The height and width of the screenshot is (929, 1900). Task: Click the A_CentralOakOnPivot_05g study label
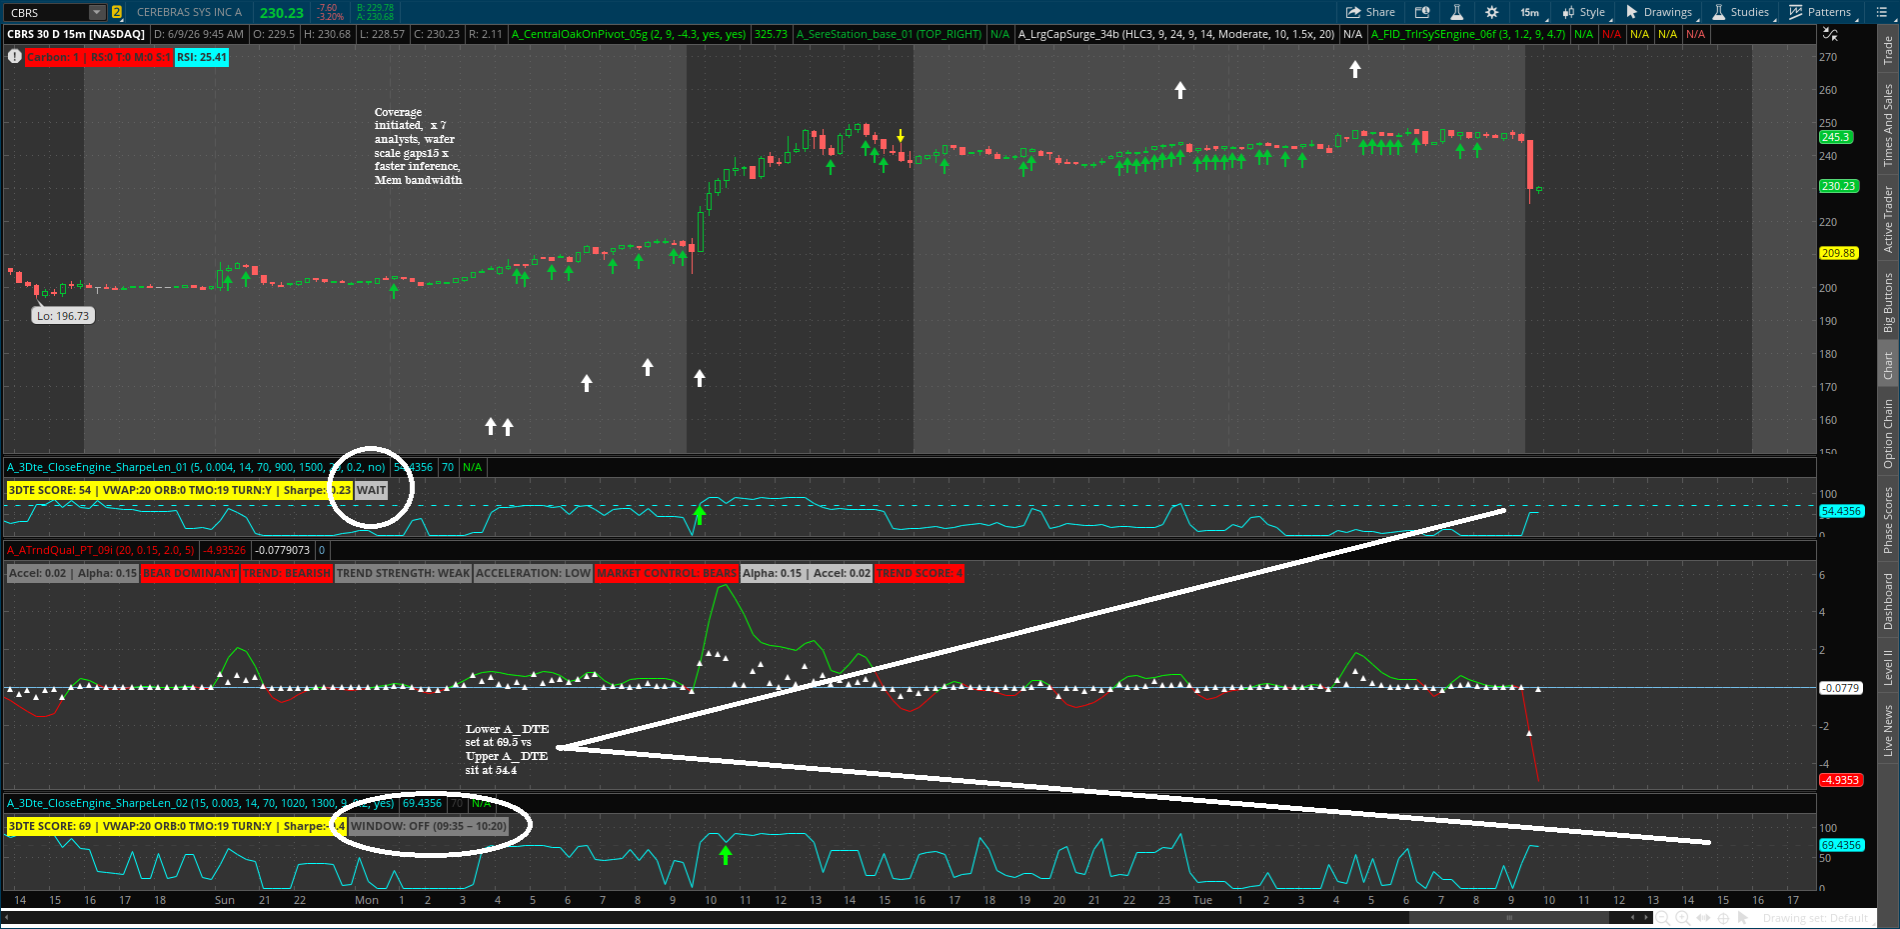[x=629, y=34]
